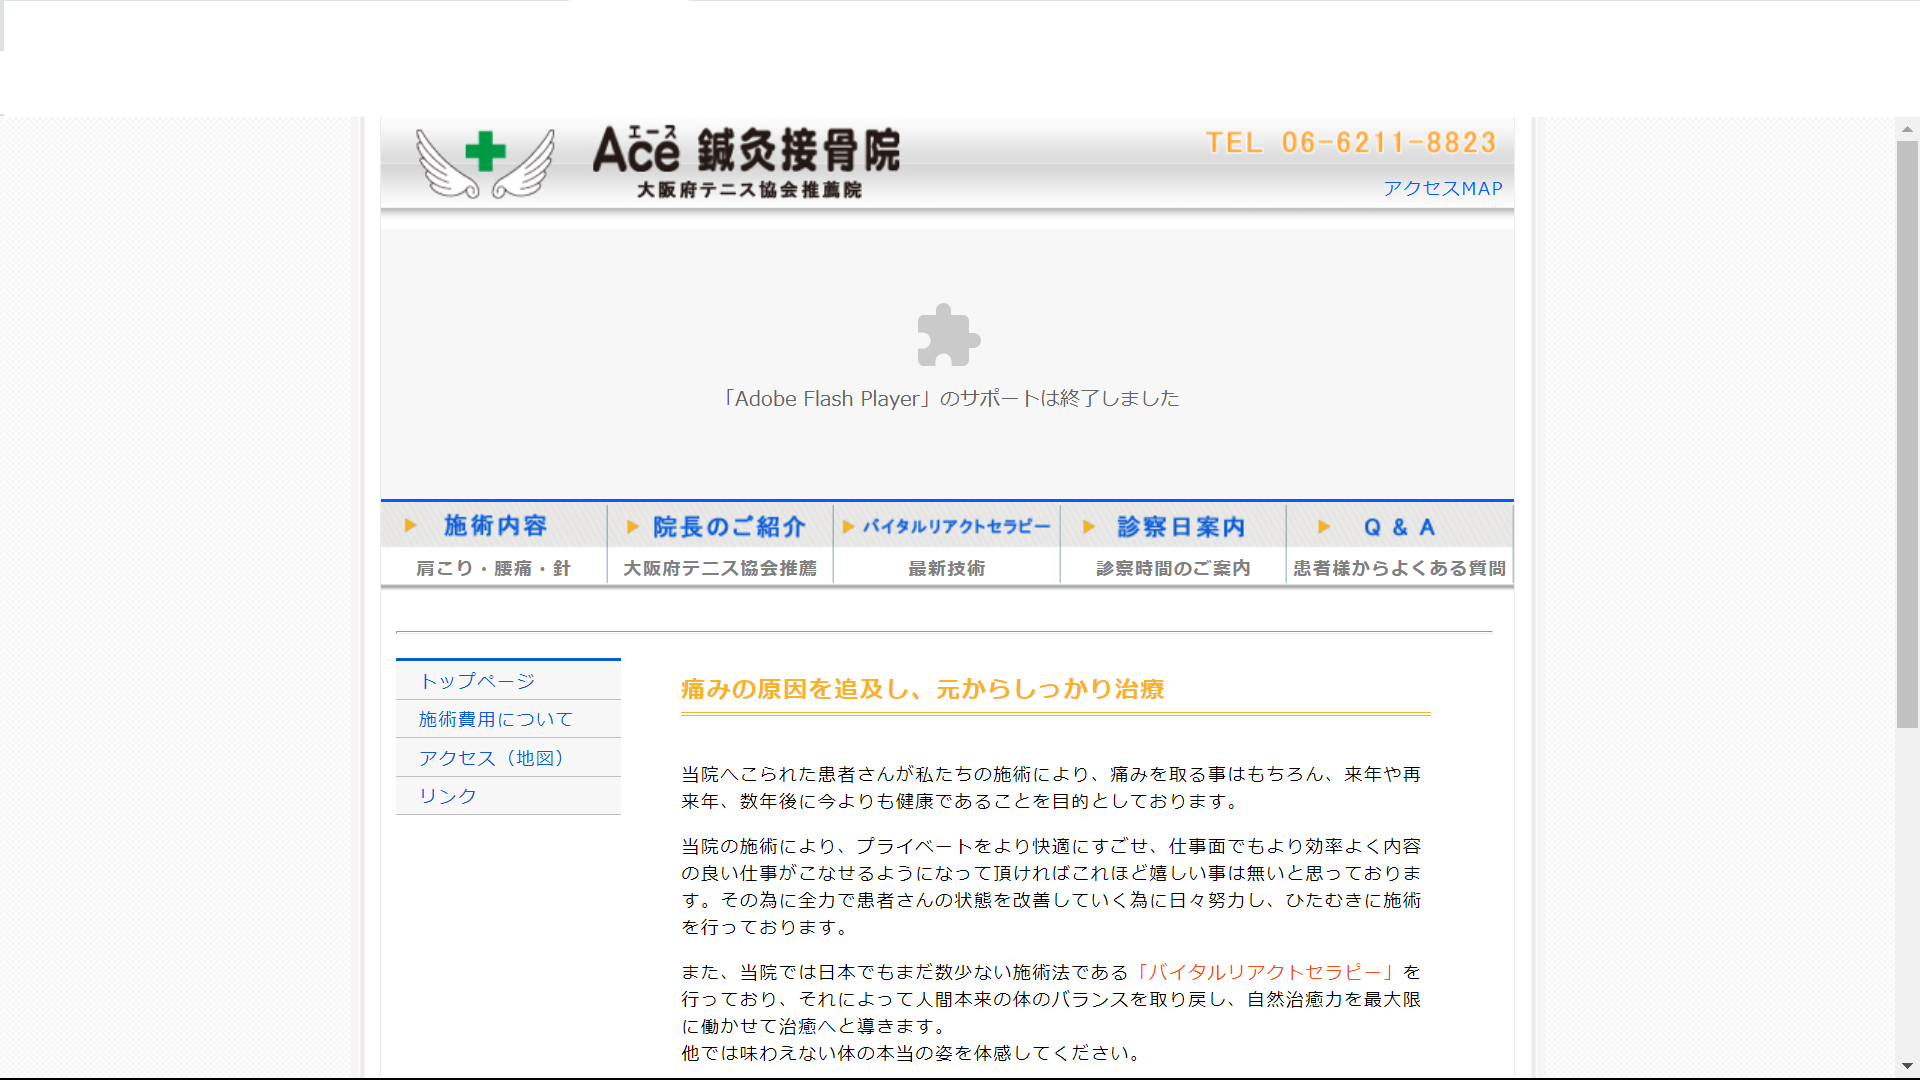The height and width of the screenshot is (1080, 1920).
Task: Click the scrollbar up arrow
Action: (x=1907, y=129)
